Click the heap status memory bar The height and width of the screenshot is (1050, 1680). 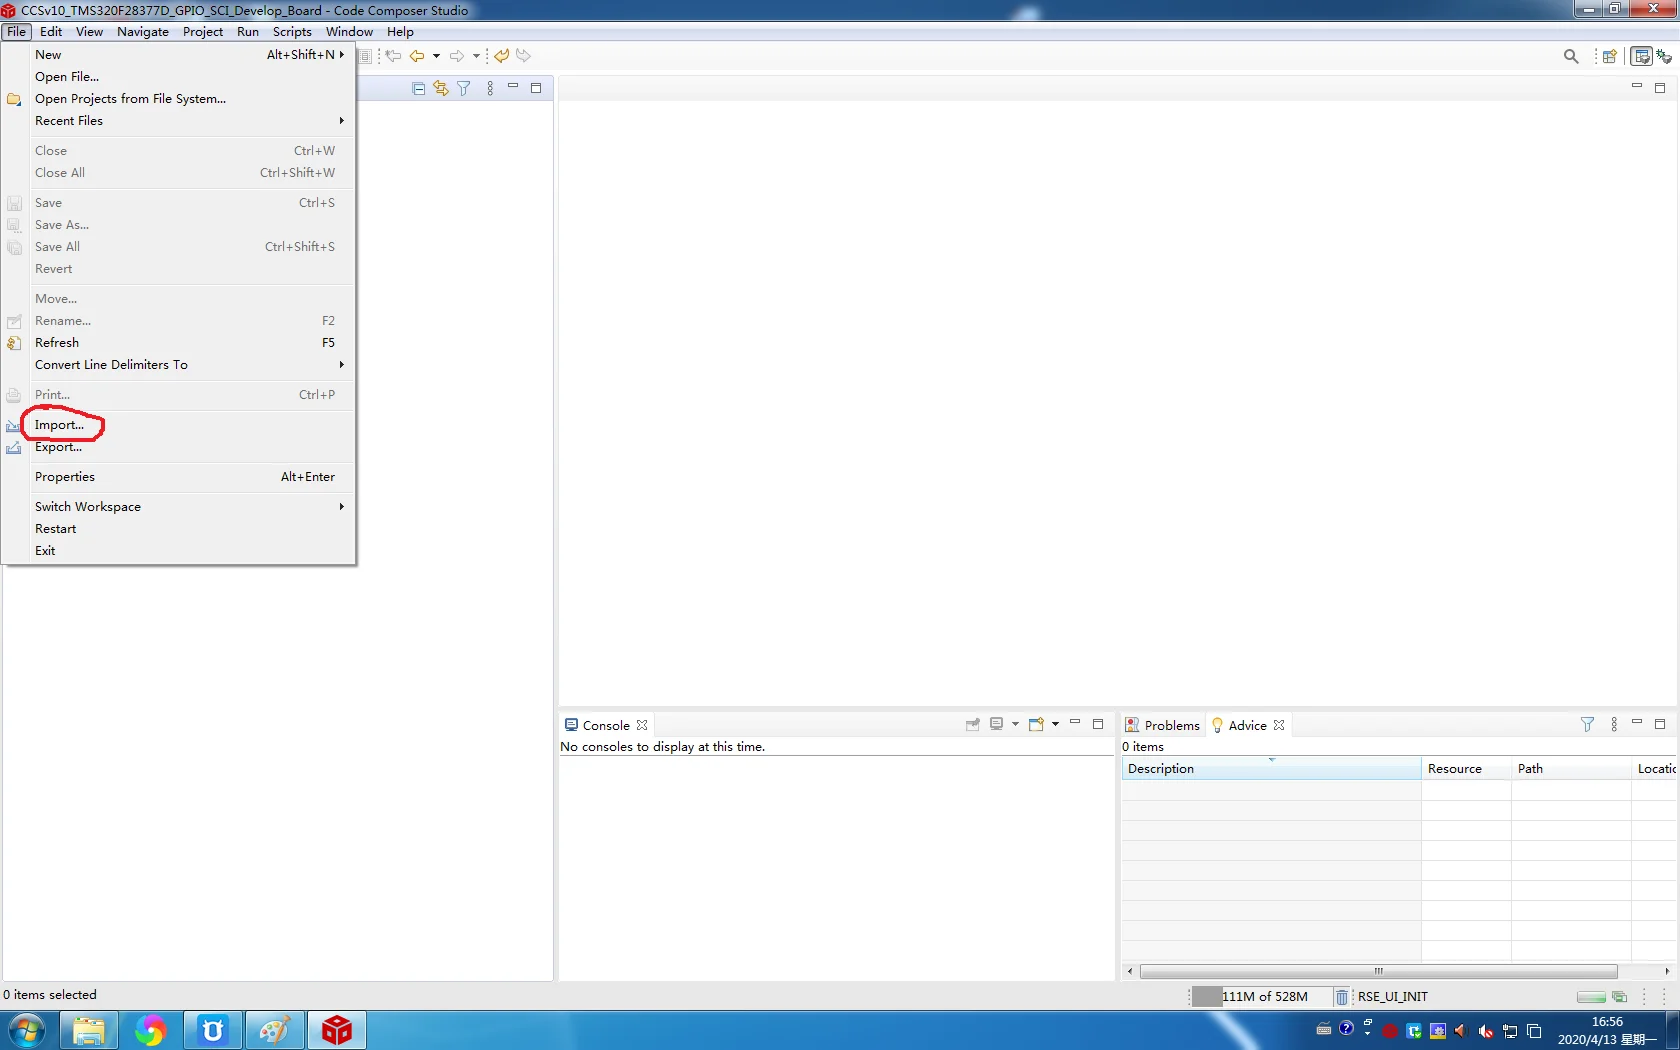(x=1262, y=997)
